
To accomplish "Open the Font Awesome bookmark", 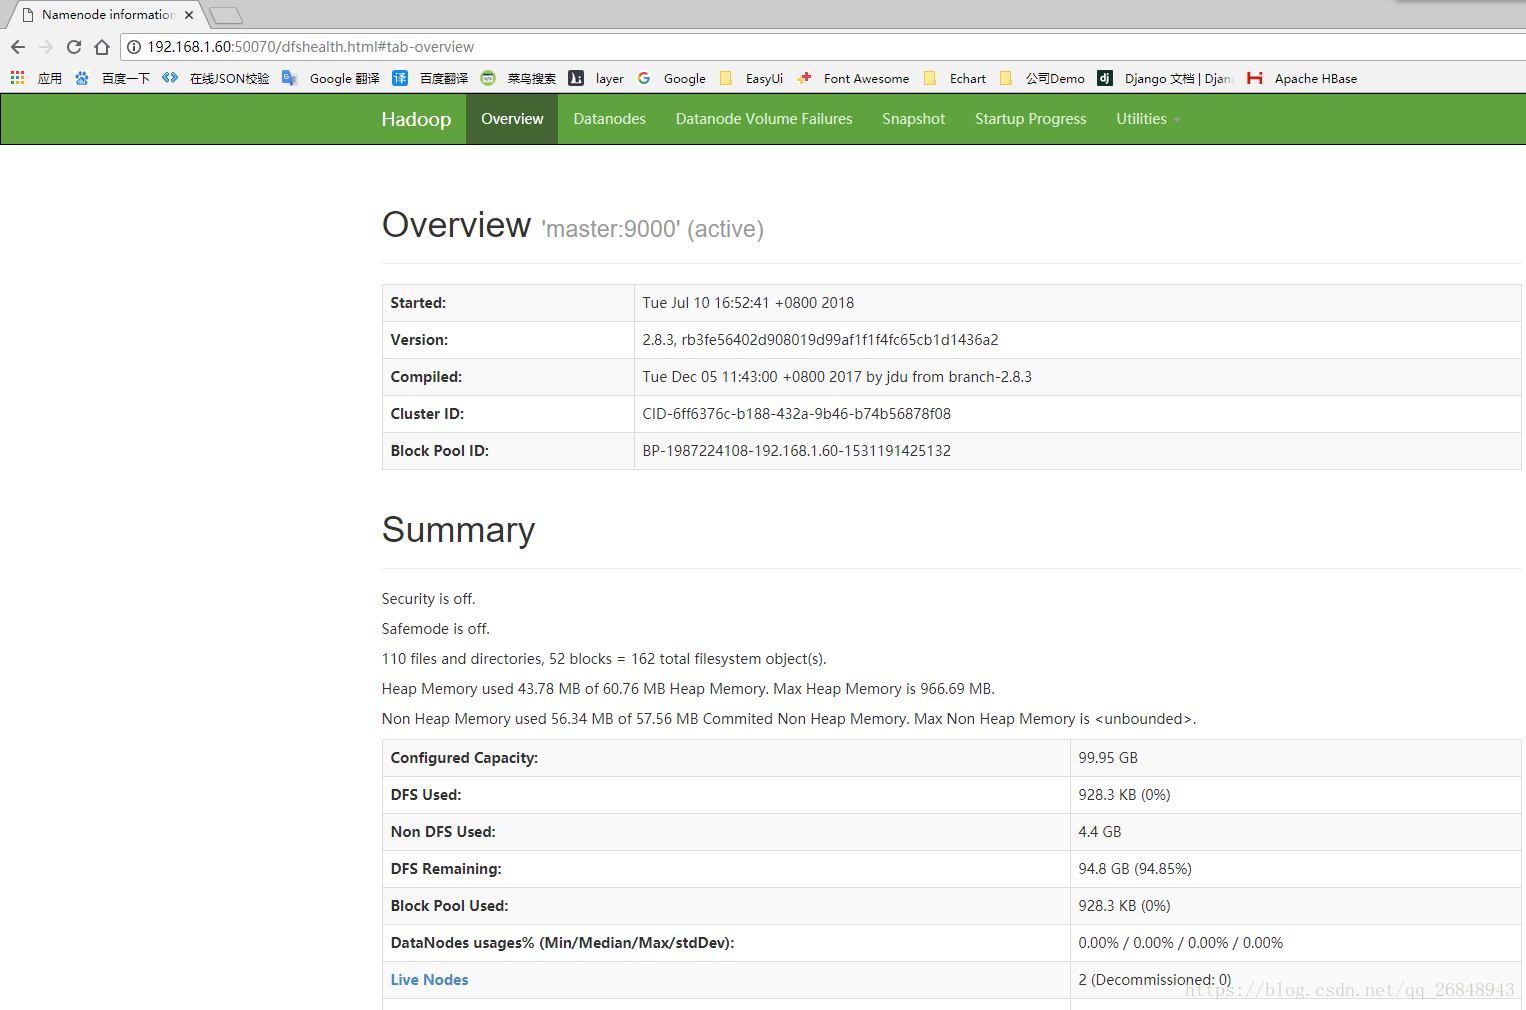I will 854,78.
